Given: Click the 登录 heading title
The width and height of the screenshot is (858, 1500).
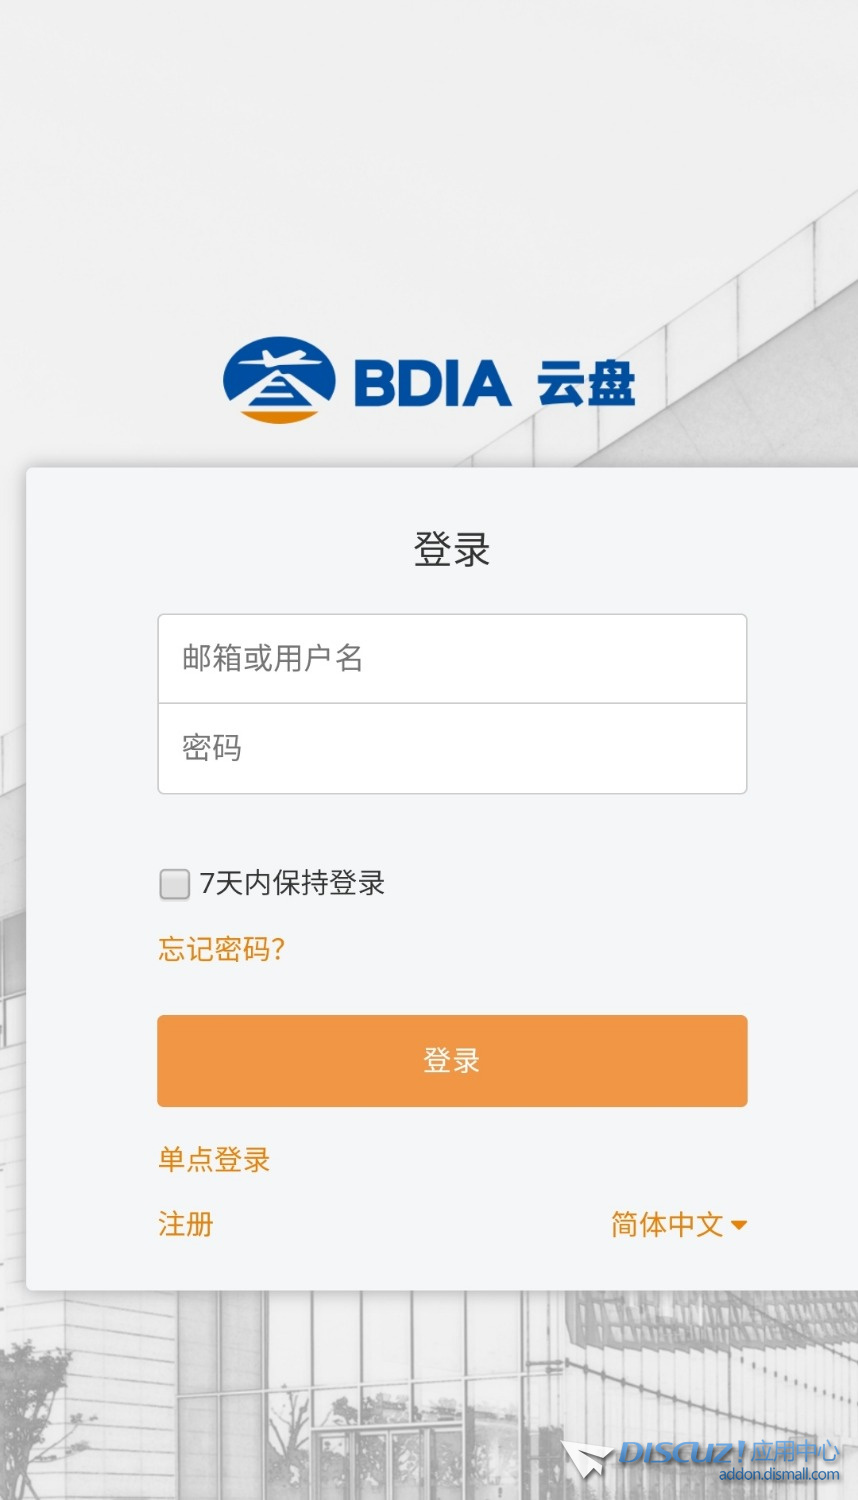Looking at the screenshot, I should pyautogui.click(x=452, y=549).
